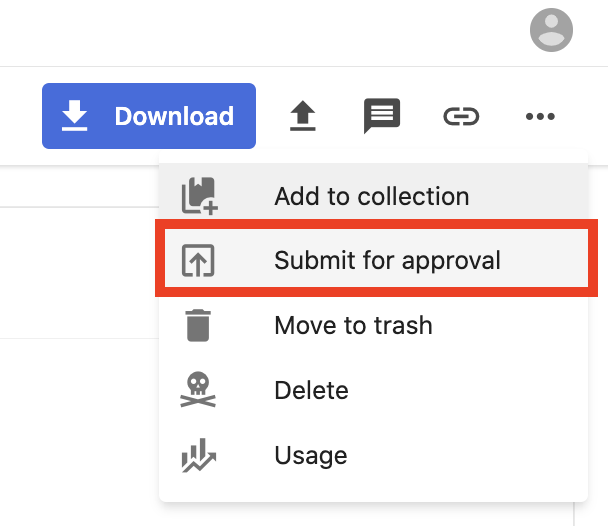Click the skull and crossbones icon

click(x=198, y=390)
